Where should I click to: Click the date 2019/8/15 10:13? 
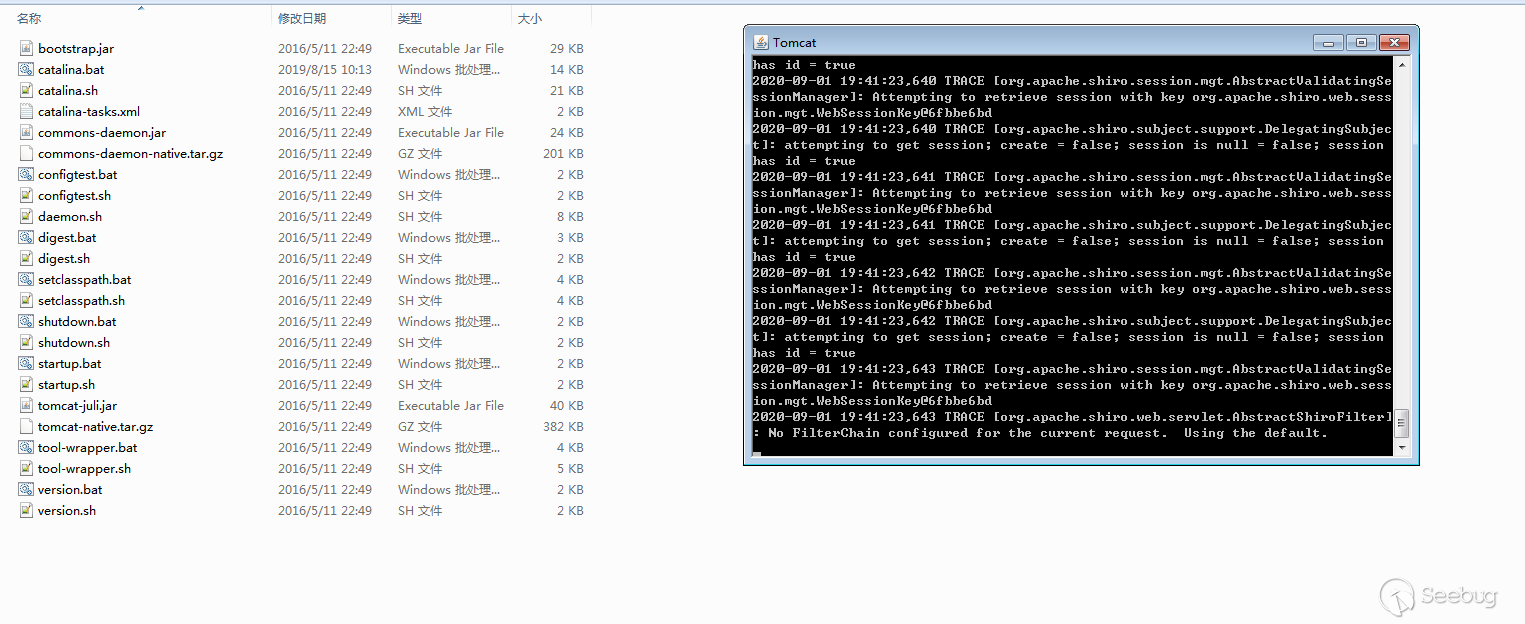click(x=325, y=69)
